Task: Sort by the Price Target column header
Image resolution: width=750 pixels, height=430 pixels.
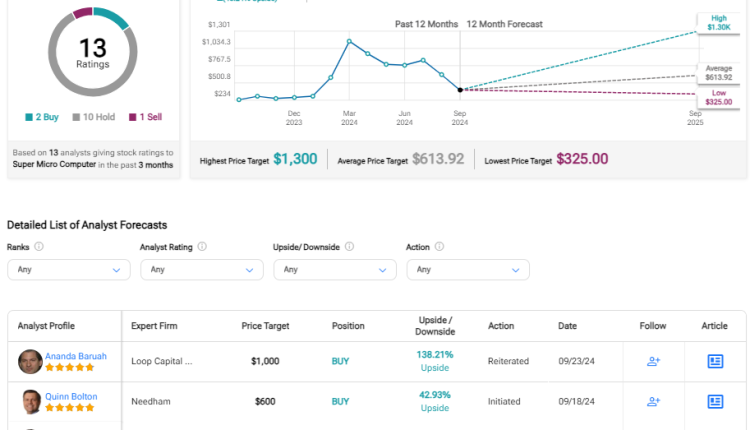Action: click(265, 326)
